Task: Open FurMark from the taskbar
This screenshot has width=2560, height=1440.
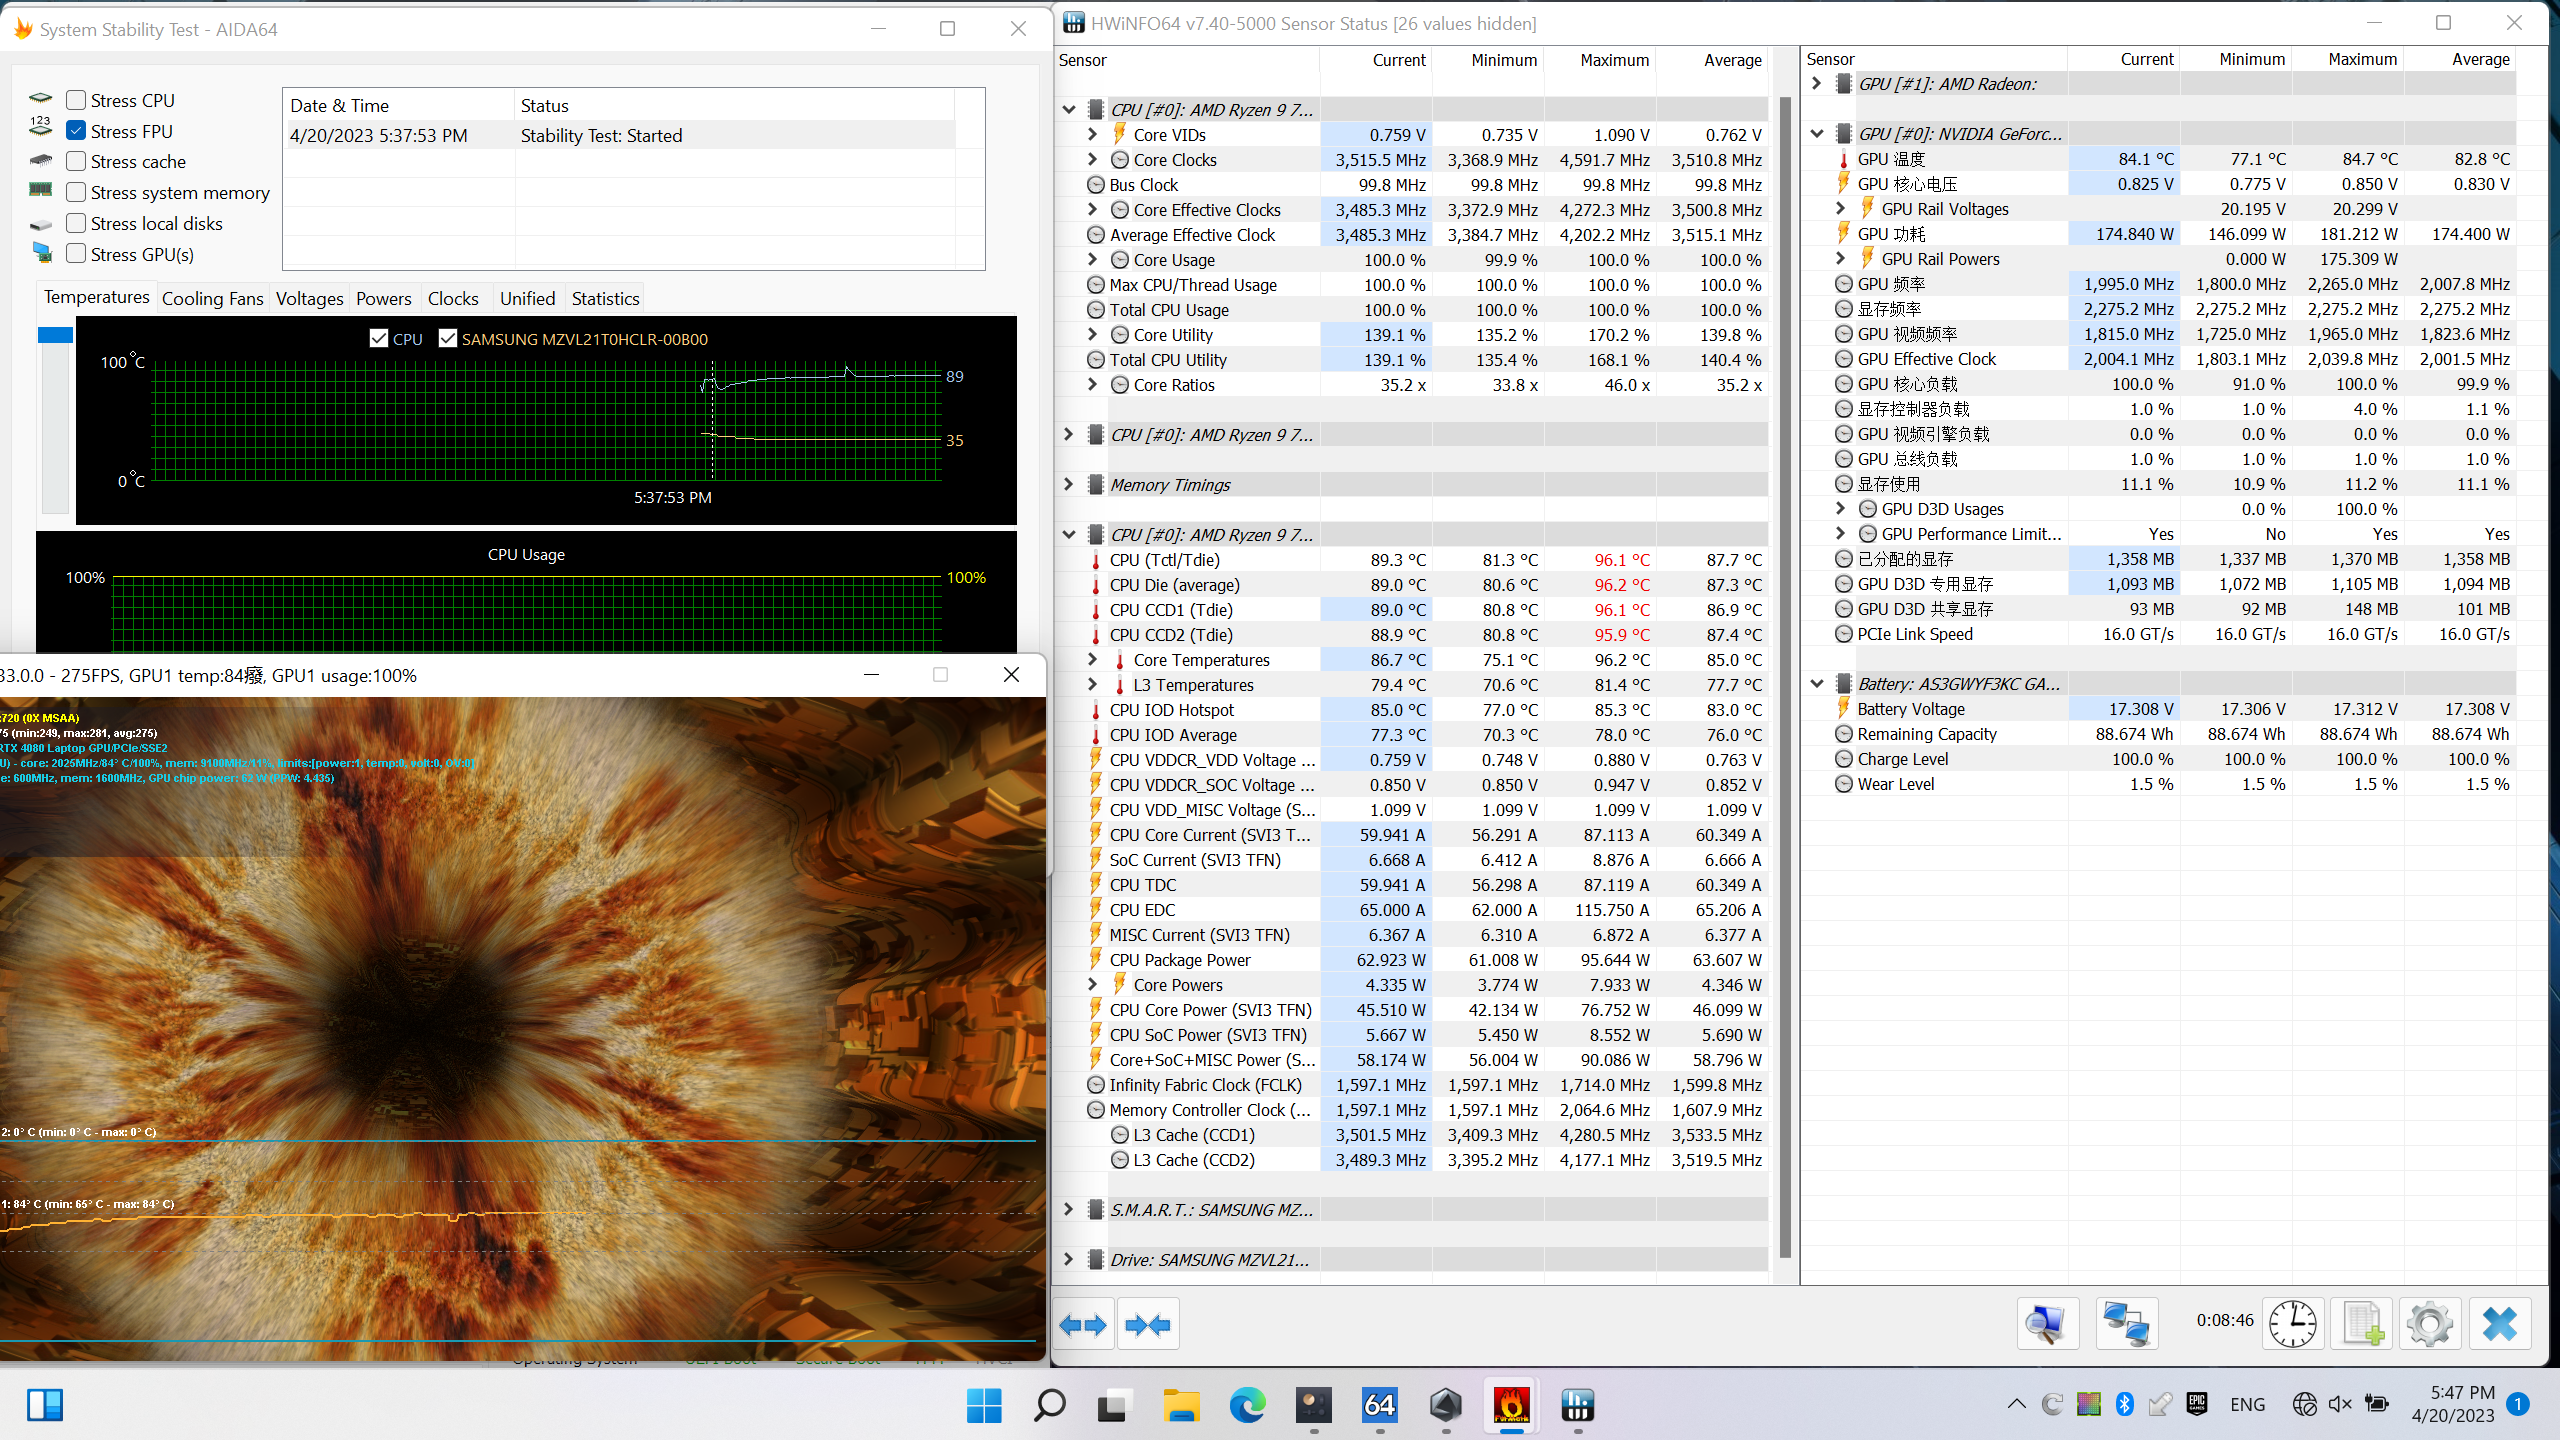Action: [1511, 1405]
